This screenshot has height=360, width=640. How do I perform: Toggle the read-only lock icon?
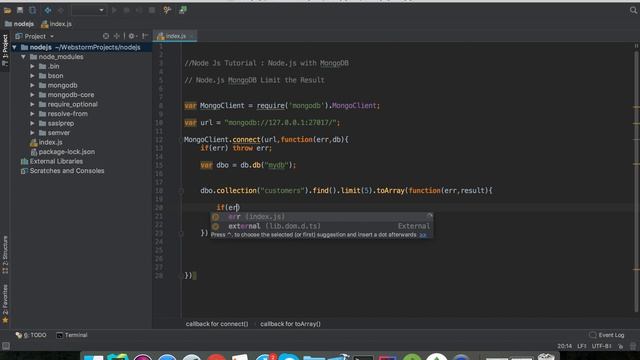tap(620, 346)
